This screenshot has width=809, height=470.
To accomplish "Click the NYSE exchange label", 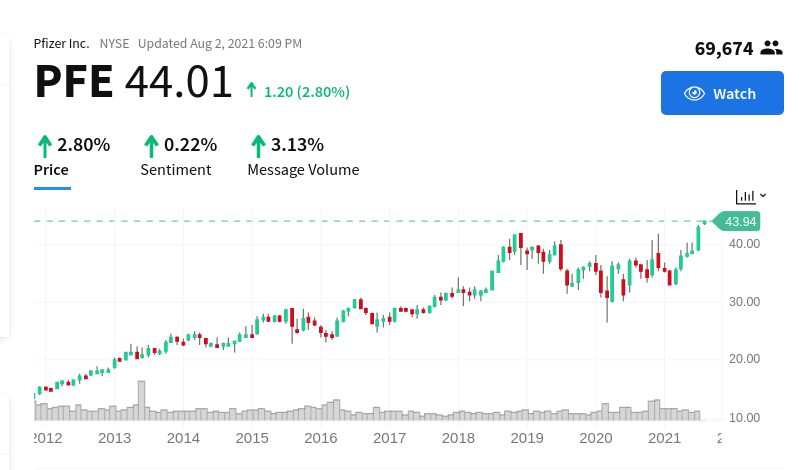I will (115, 43).
